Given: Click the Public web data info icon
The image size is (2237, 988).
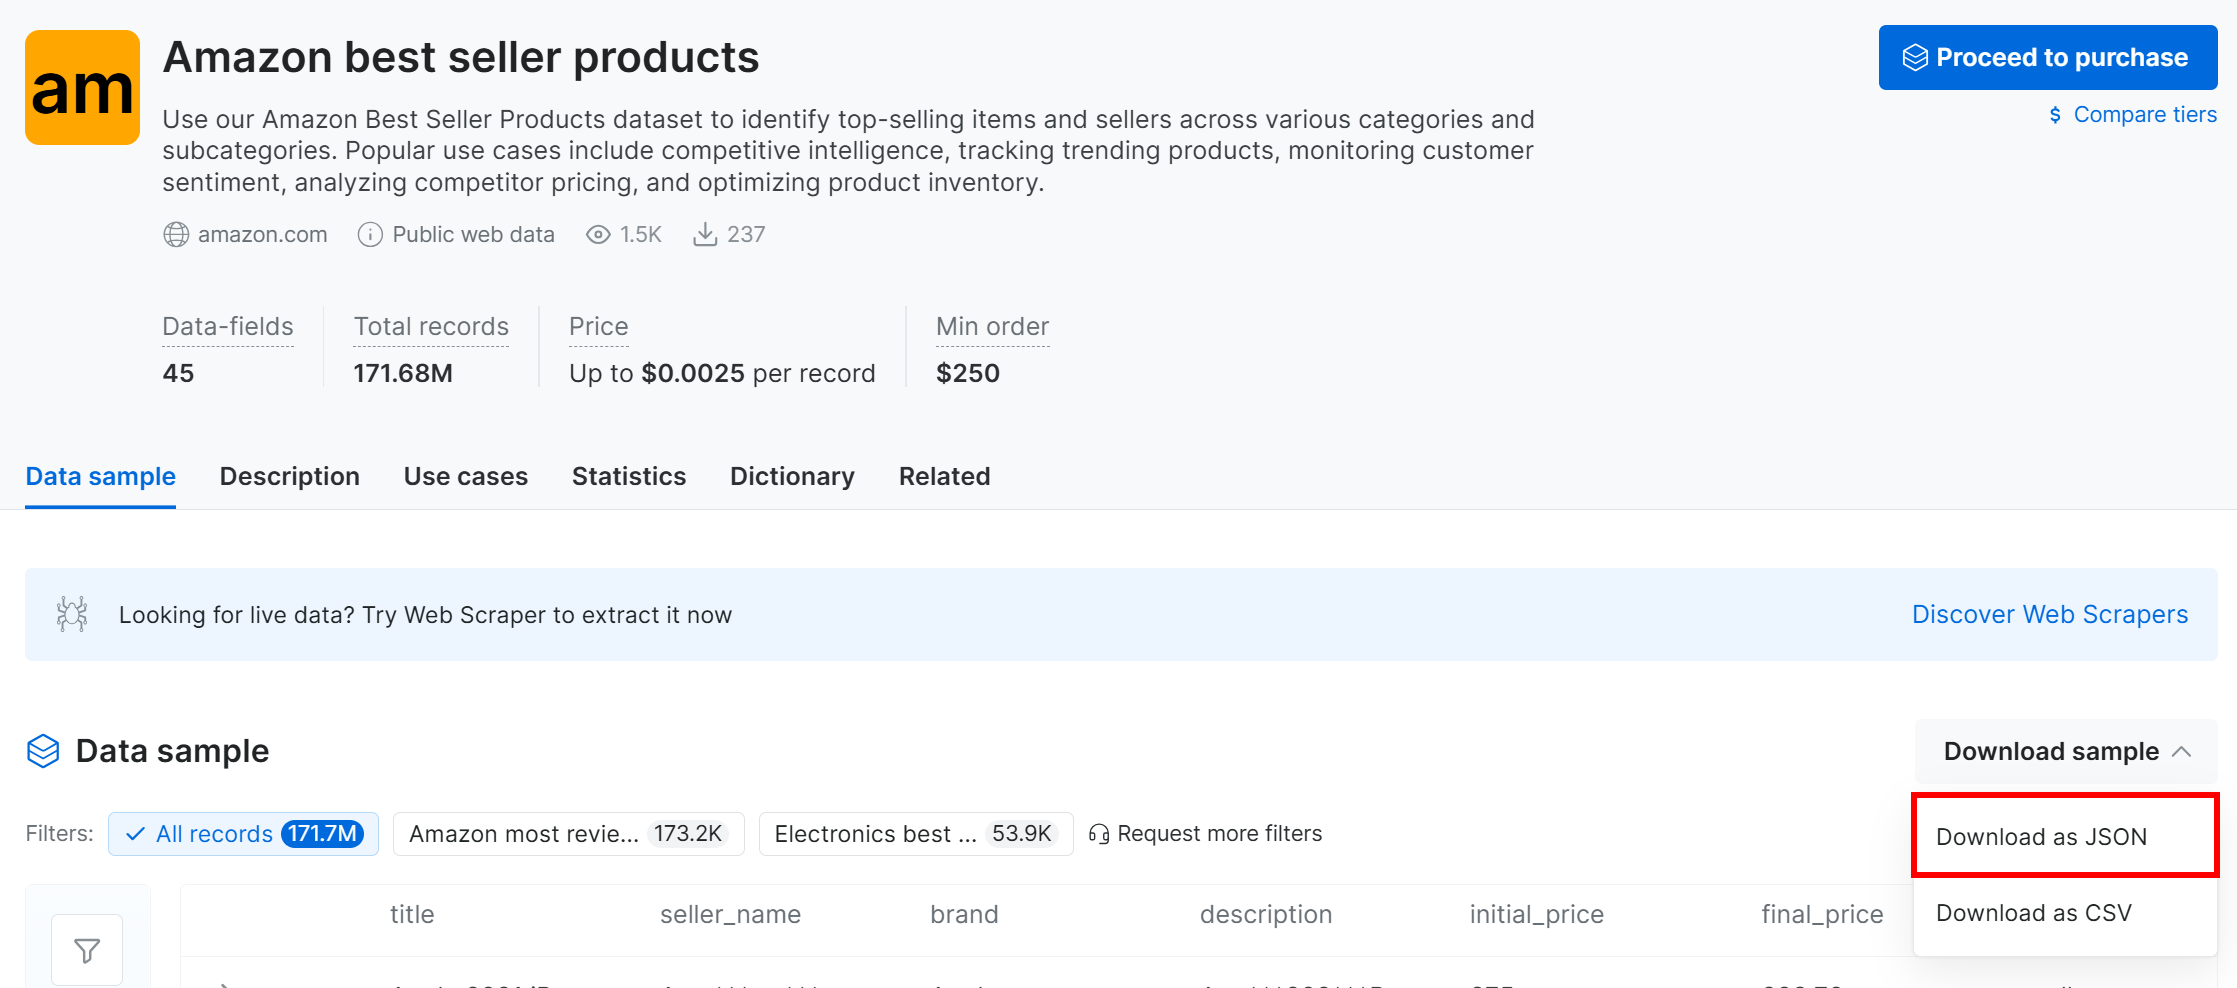Looking at the screenshot, I should [370, 234].
